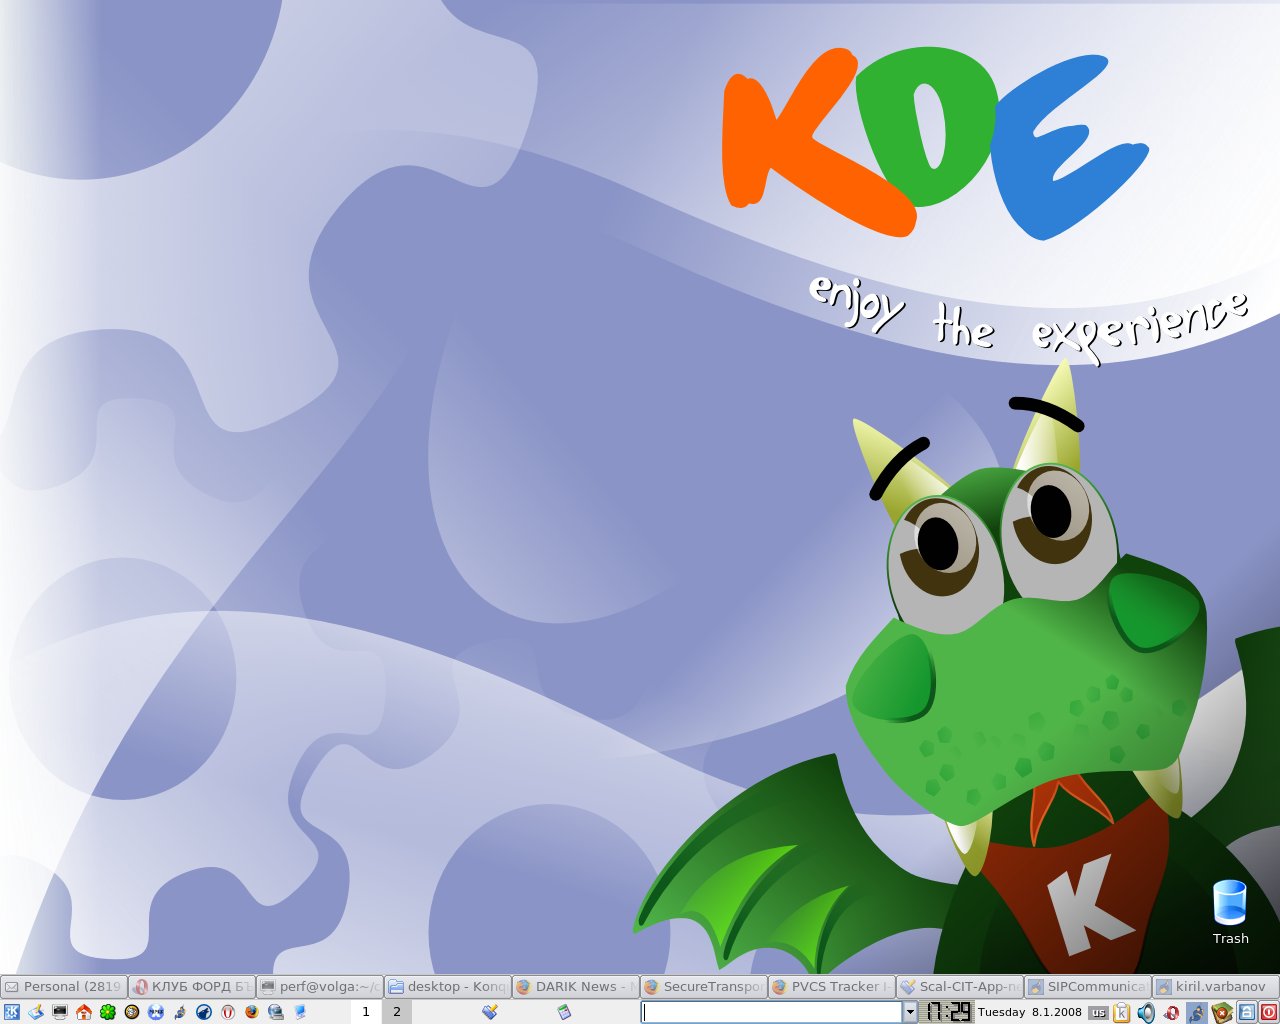Launch the green flower ICQ icon
The image size is (1280, 1024).
108,1012
